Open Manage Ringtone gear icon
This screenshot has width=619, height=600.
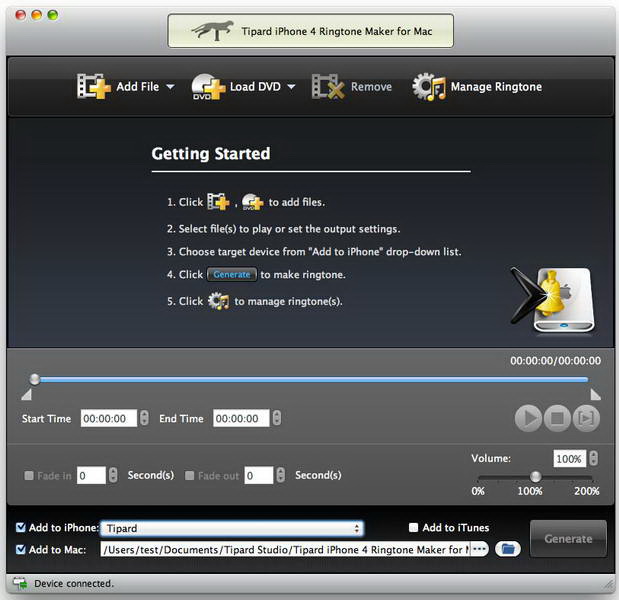point(429,86)
